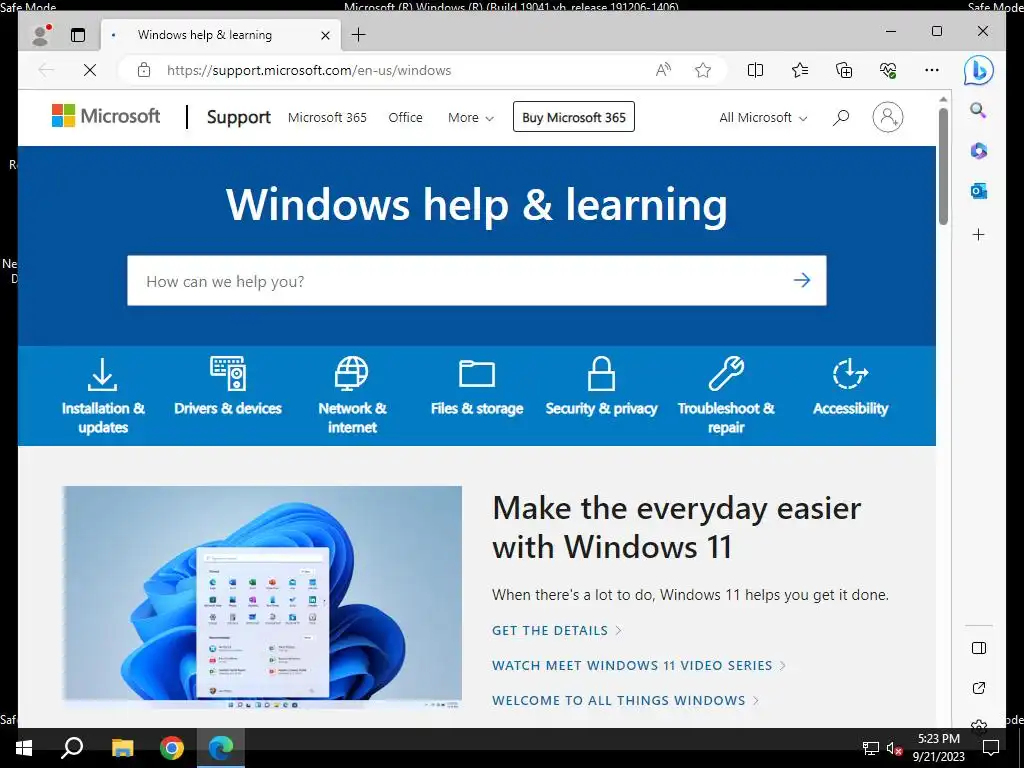Viewport: 1024px width, 768px height.
Task: Open Security & privacy category
Action: pos(601,387)
